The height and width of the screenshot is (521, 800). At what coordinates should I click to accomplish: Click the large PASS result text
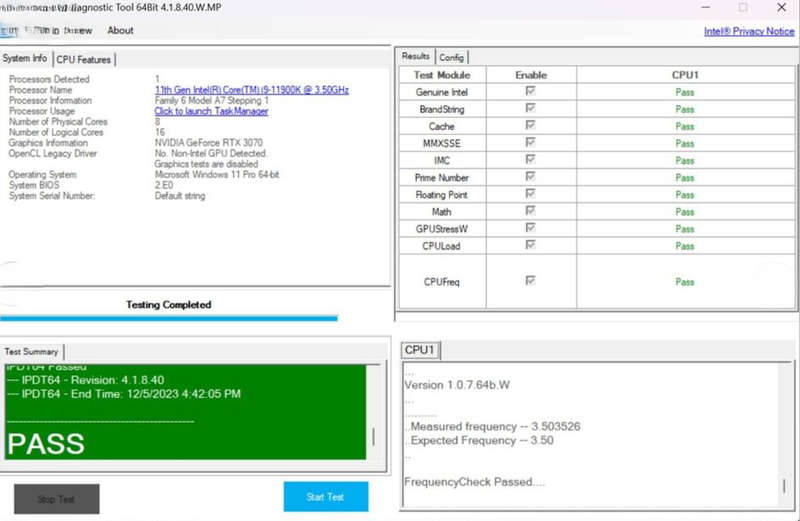pyautogui.click(x=46, y=444)
